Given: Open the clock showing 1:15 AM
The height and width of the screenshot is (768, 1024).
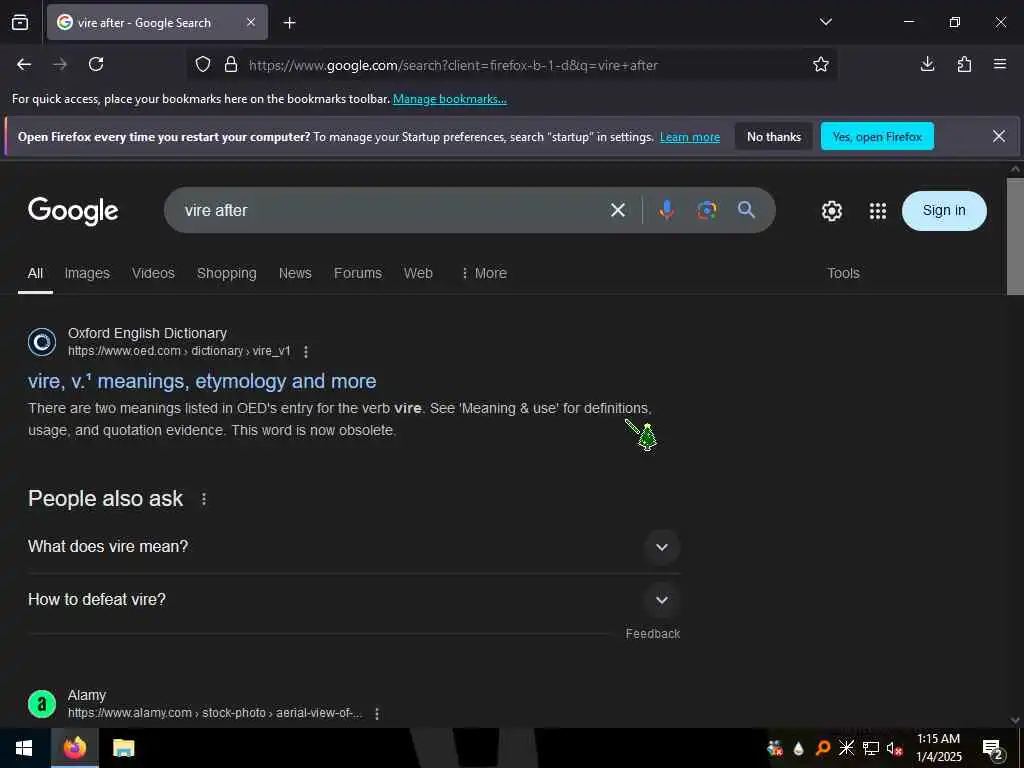Looking at the screenshot, I should point(938,748).
